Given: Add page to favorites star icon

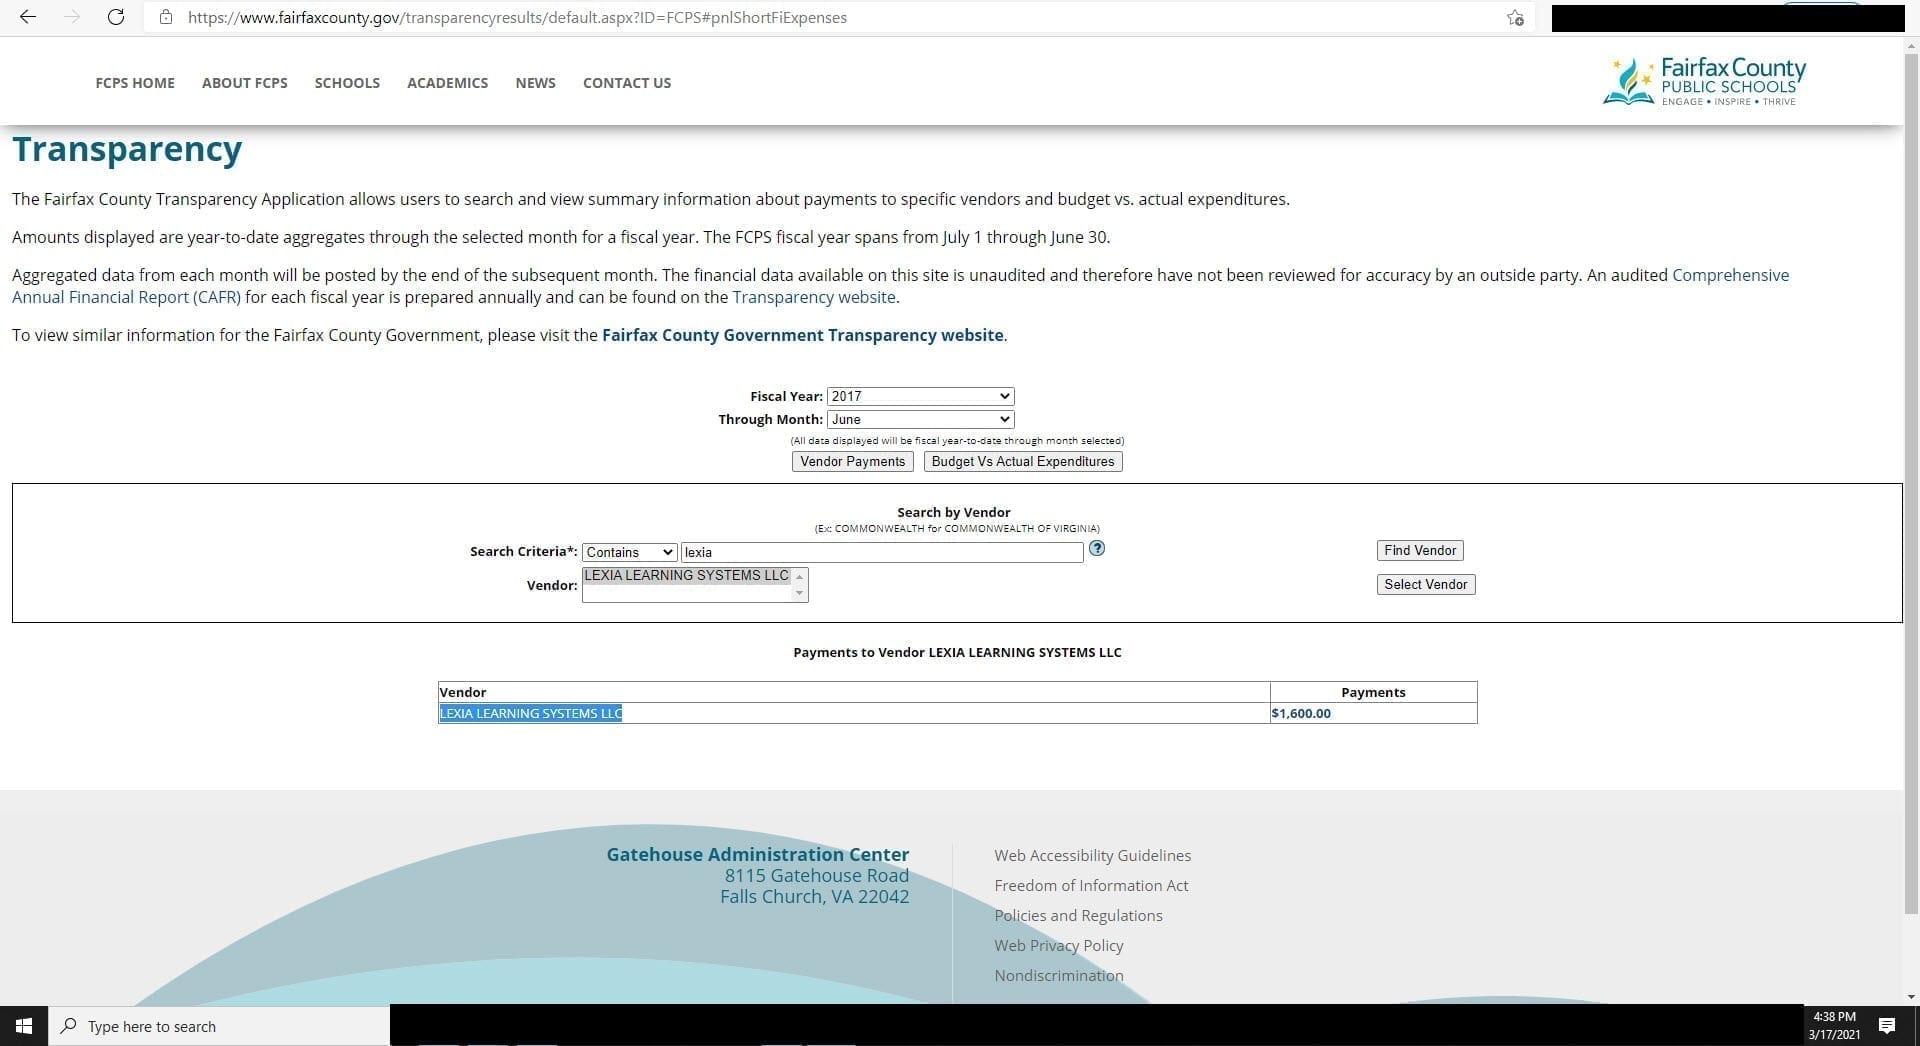Looking at the screenshot, I should (1515, 17).
